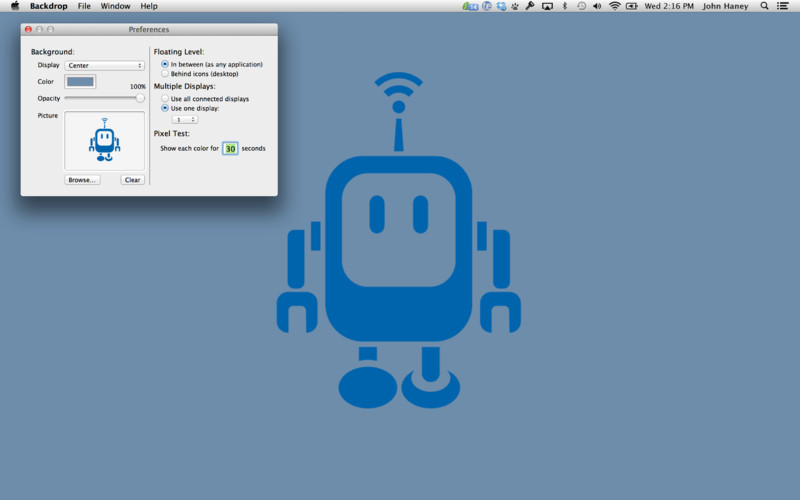Expand the display number popup
The image size is (800, 500).
[185, 119]
